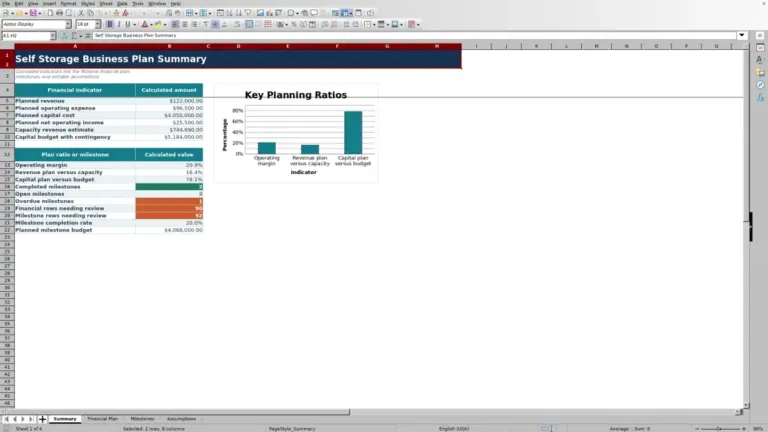The height and width of the screenshot is (432, 768).
Task: Toggle align right for cell
Action: click(x=194, y=24)
